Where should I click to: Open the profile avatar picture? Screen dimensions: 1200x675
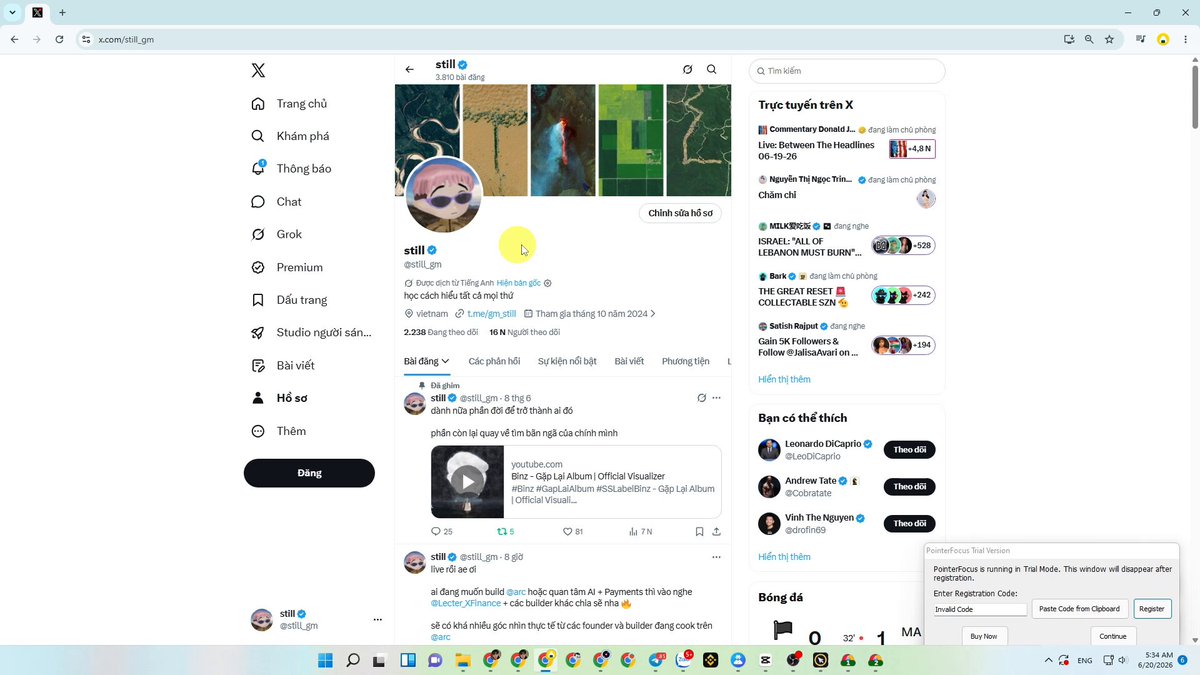click(443, 195)
